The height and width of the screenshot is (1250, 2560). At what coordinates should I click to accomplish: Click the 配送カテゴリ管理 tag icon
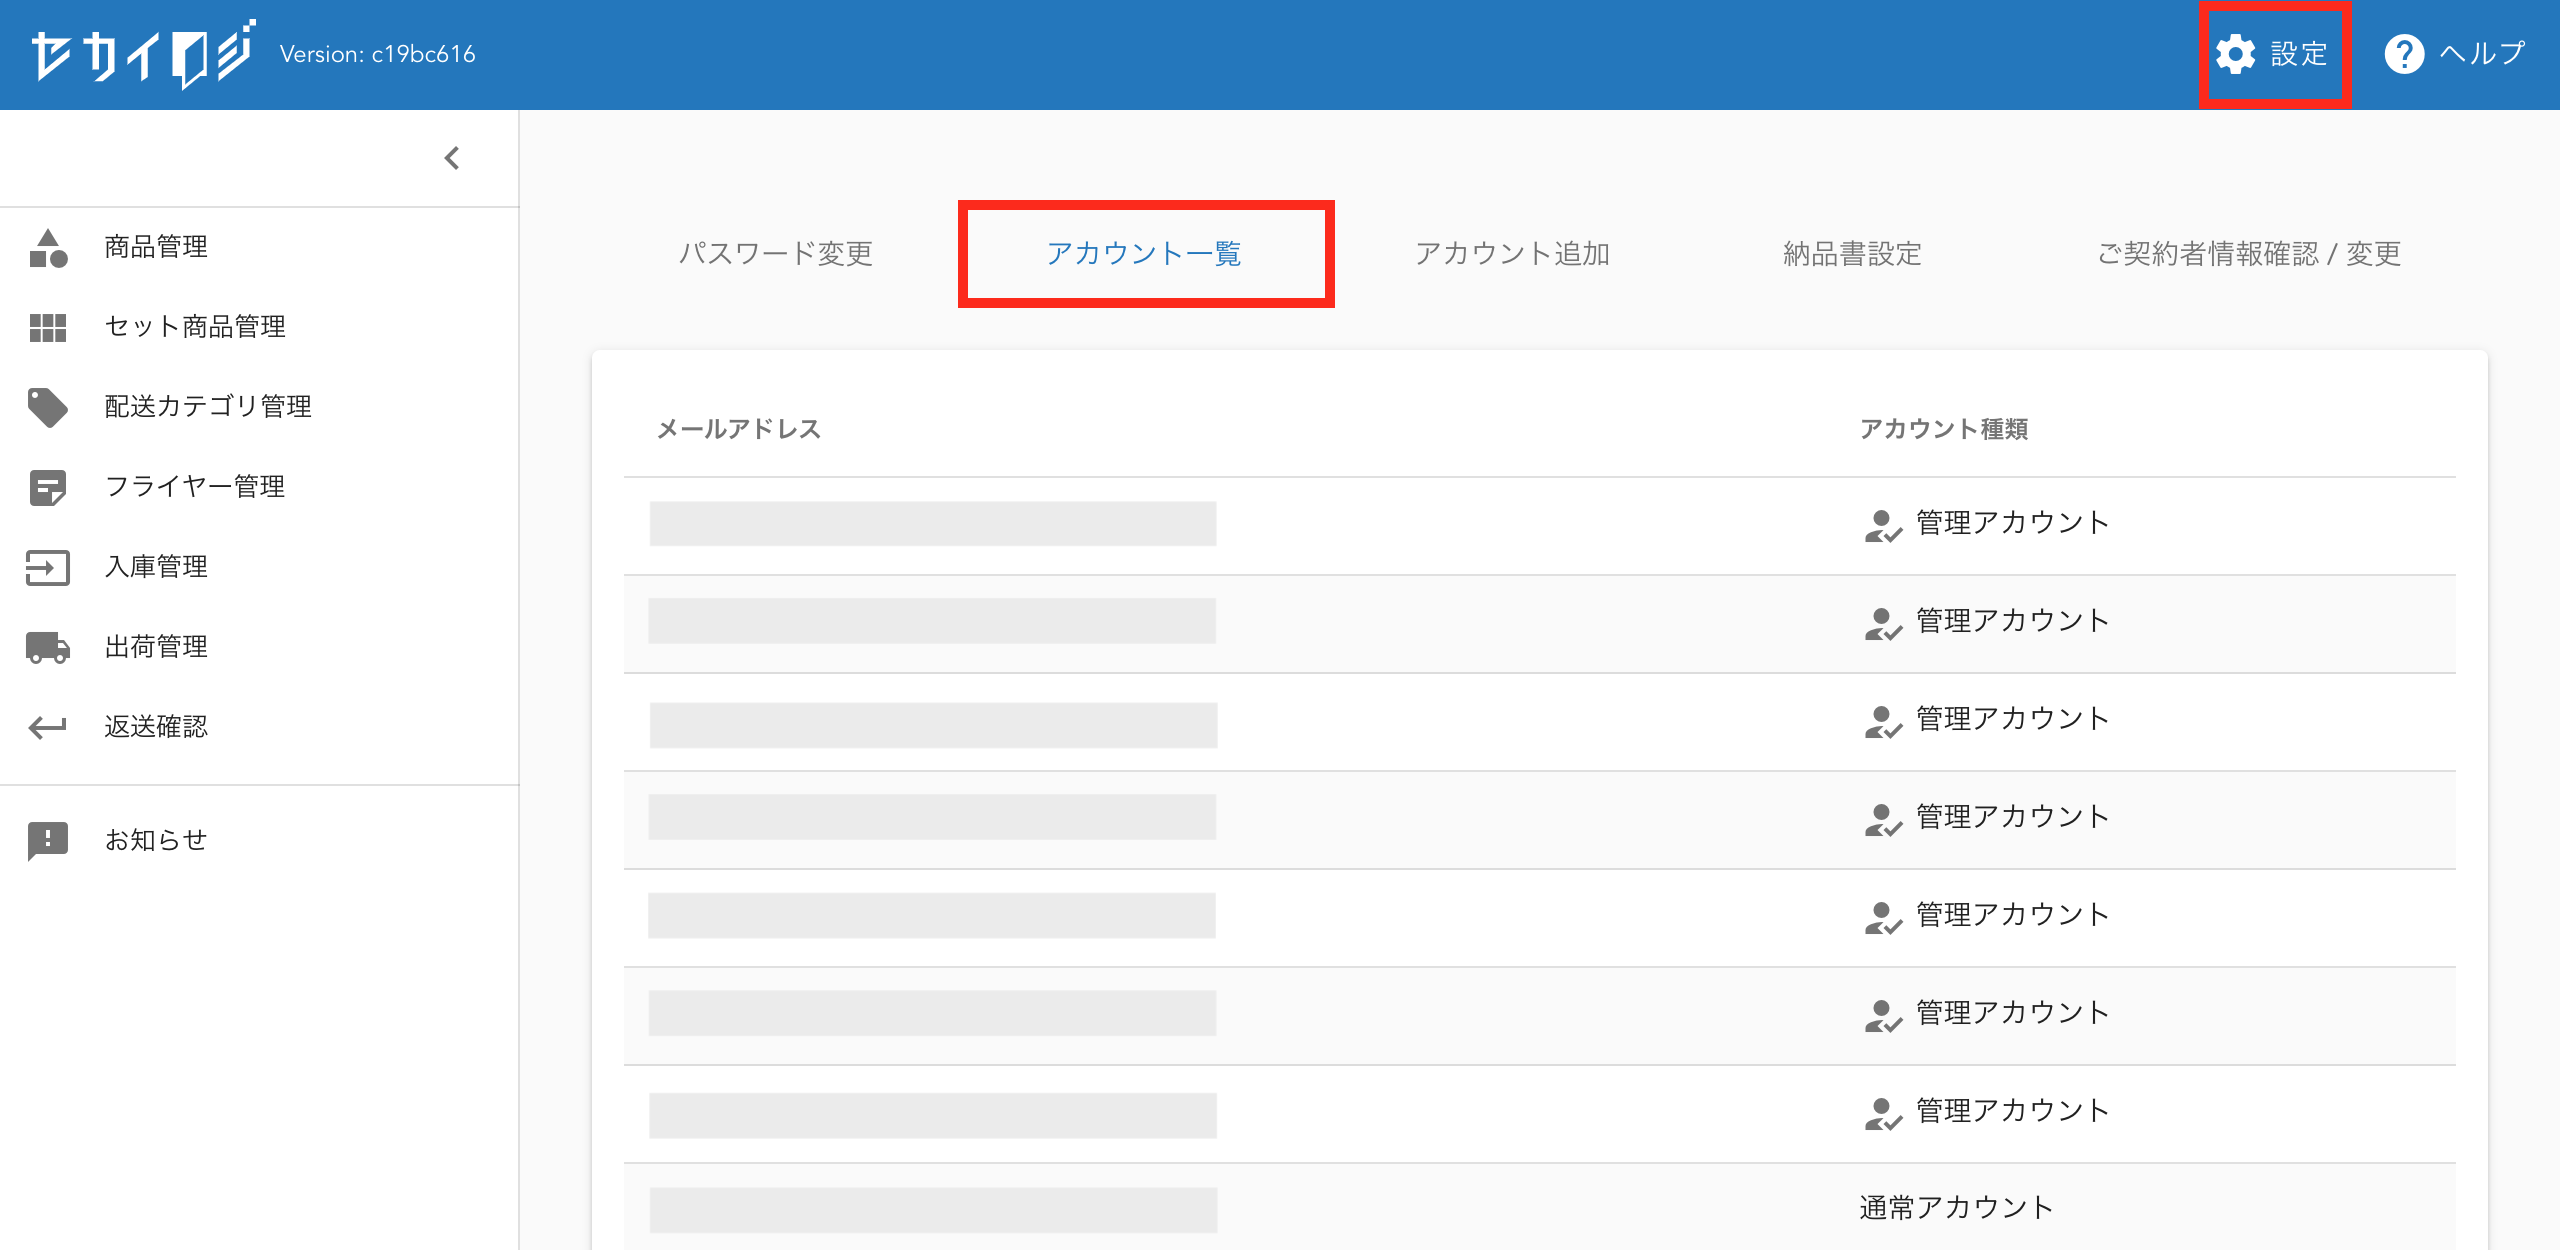click(x=48, y=407)
